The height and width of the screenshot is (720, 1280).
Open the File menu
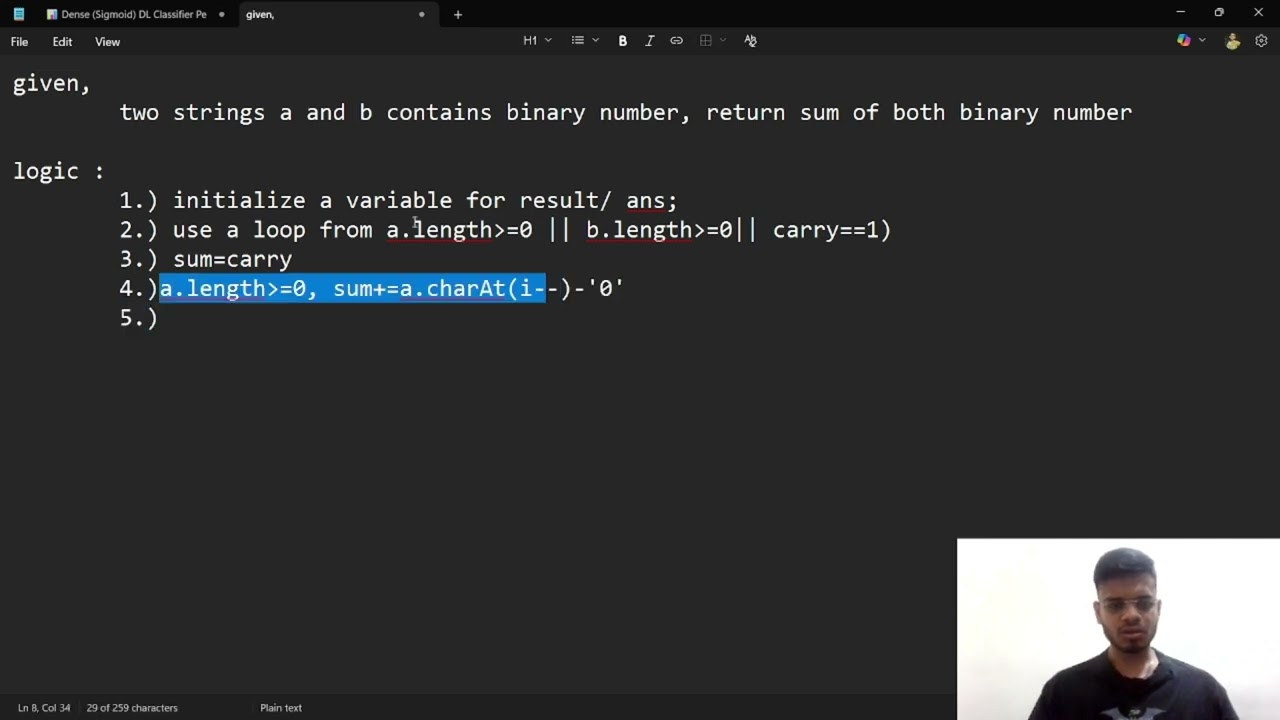pyautogui.click(x=19, y=41)
